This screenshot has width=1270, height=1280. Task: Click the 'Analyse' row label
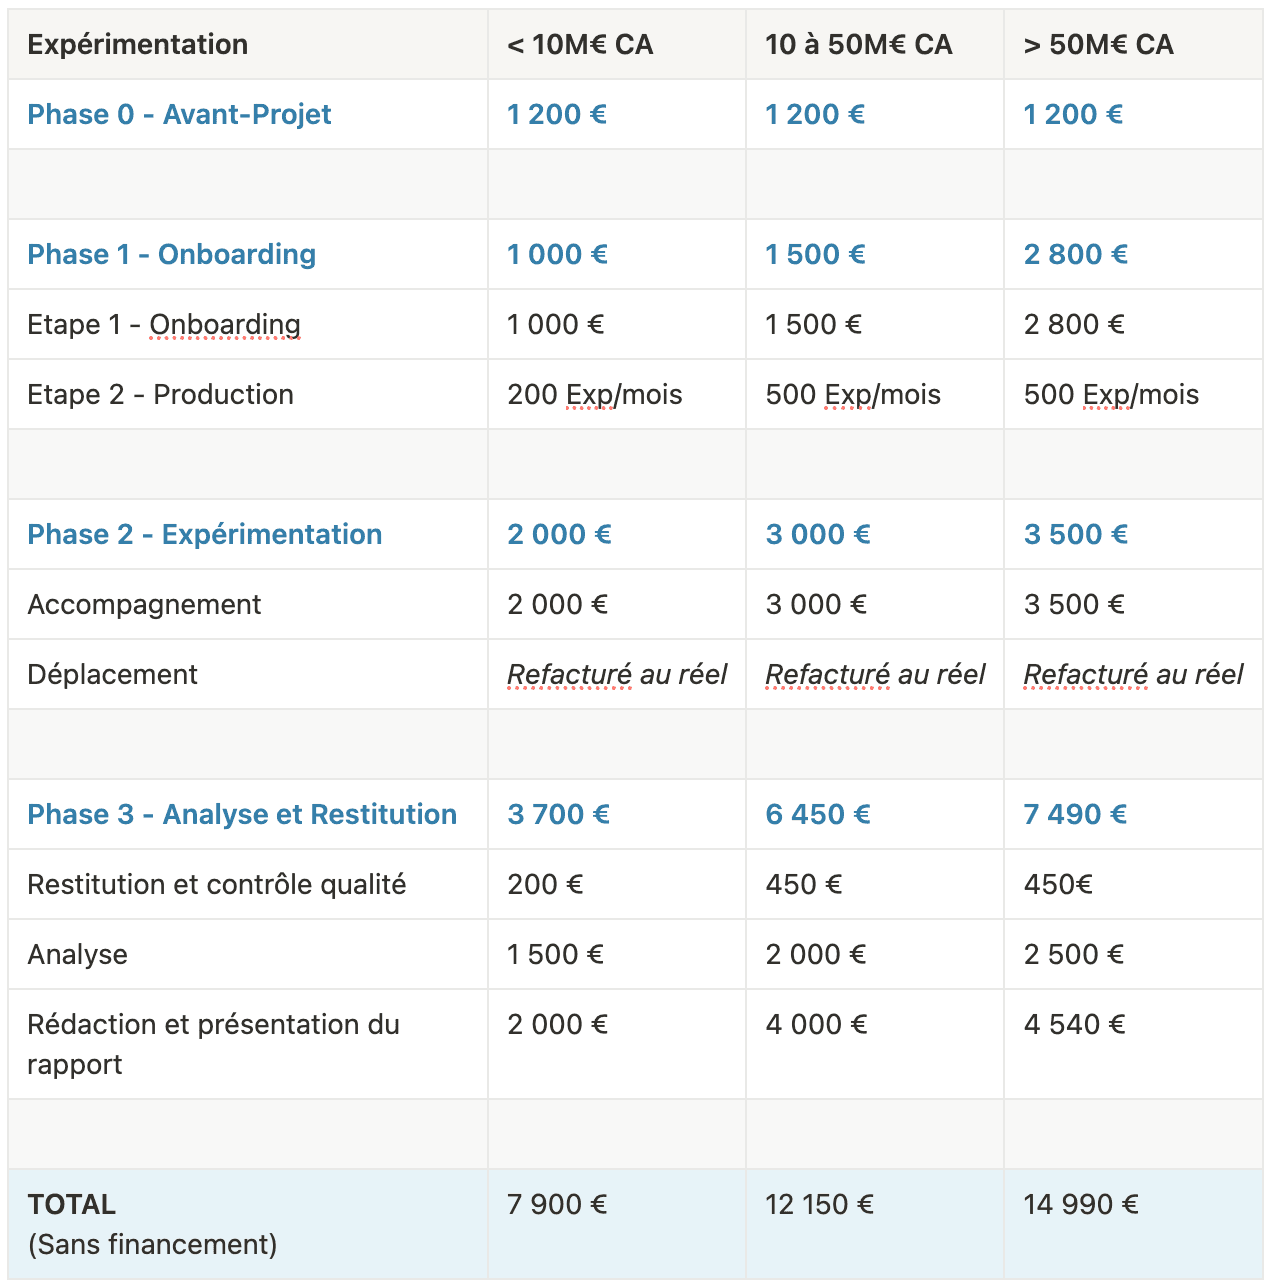[x=78, y=955]
